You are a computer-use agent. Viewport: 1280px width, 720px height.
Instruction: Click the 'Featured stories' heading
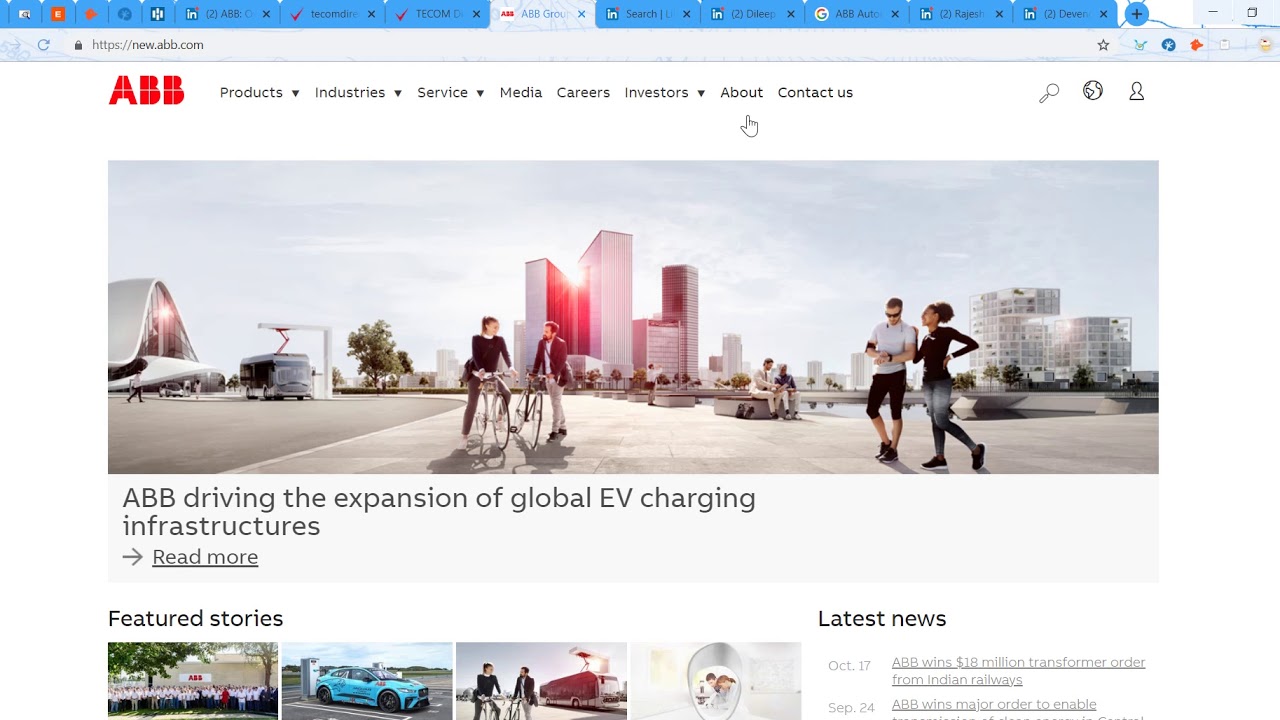(x=195, y=619)
